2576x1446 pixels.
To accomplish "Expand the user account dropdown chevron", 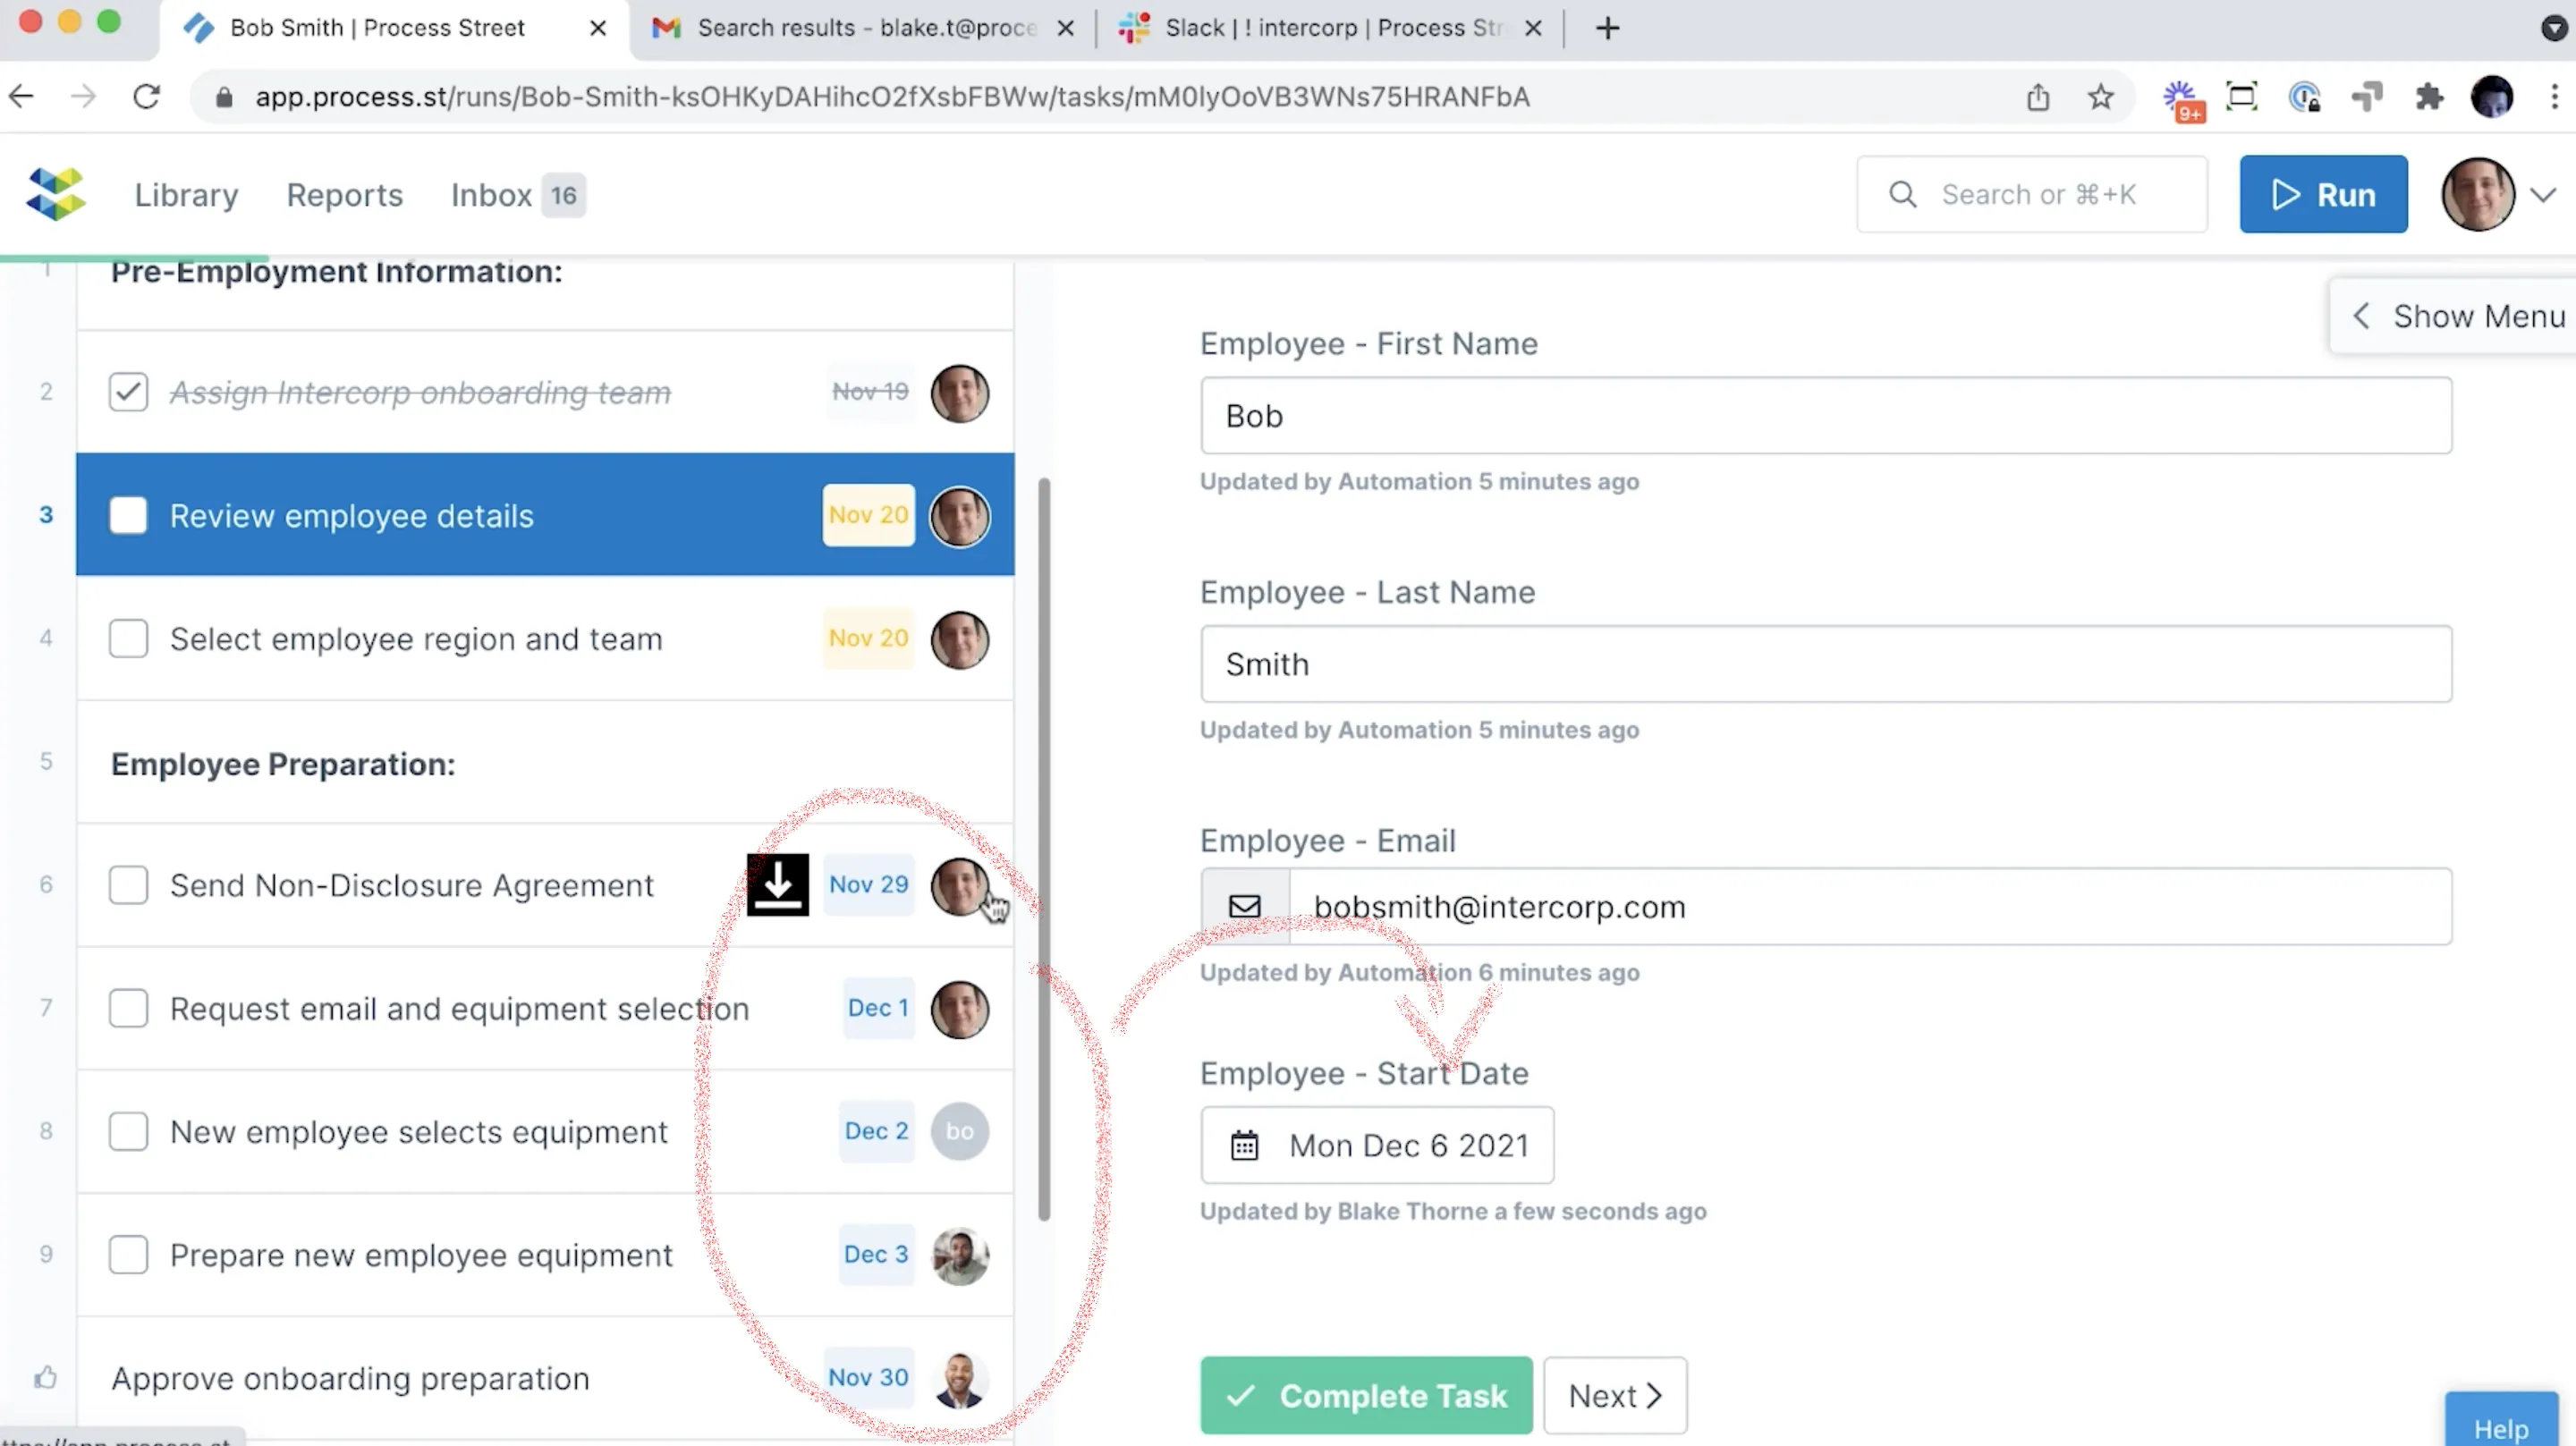I will (2543, 194).
